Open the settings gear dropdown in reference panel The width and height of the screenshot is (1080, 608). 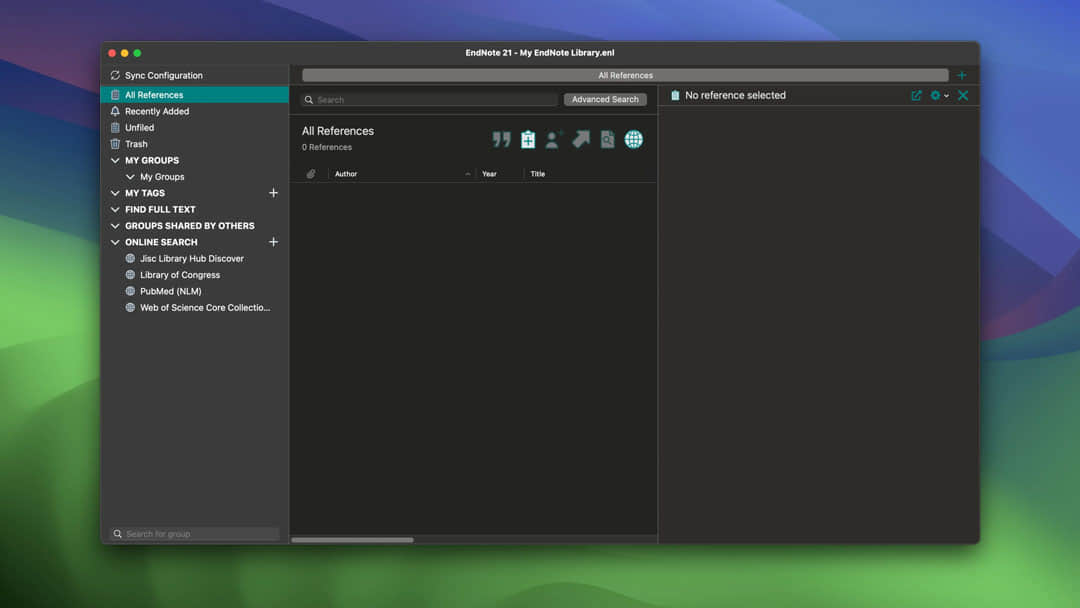pyautogui.click(x=937, y=95)
